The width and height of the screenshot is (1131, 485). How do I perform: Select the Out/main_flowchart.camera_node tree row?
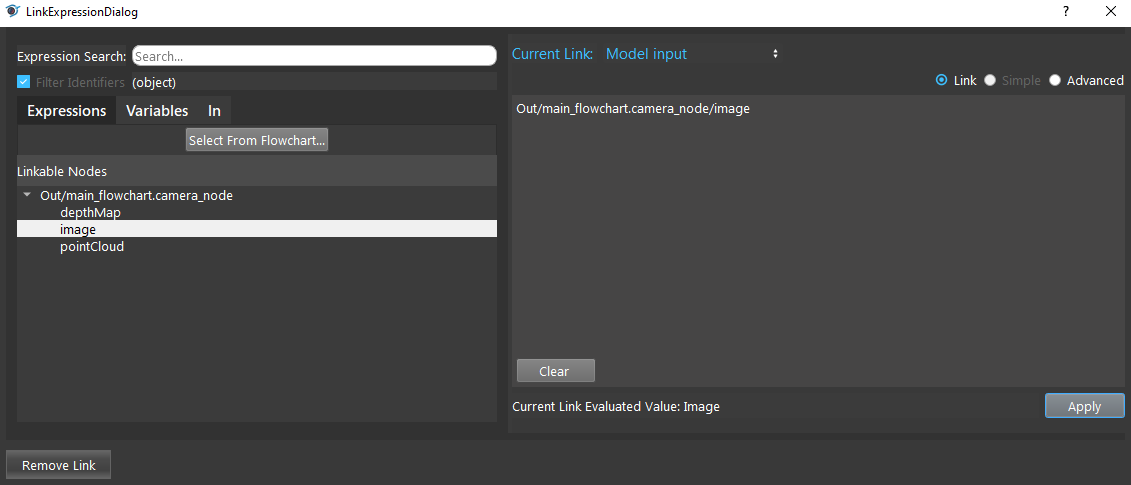click(257, 195)
